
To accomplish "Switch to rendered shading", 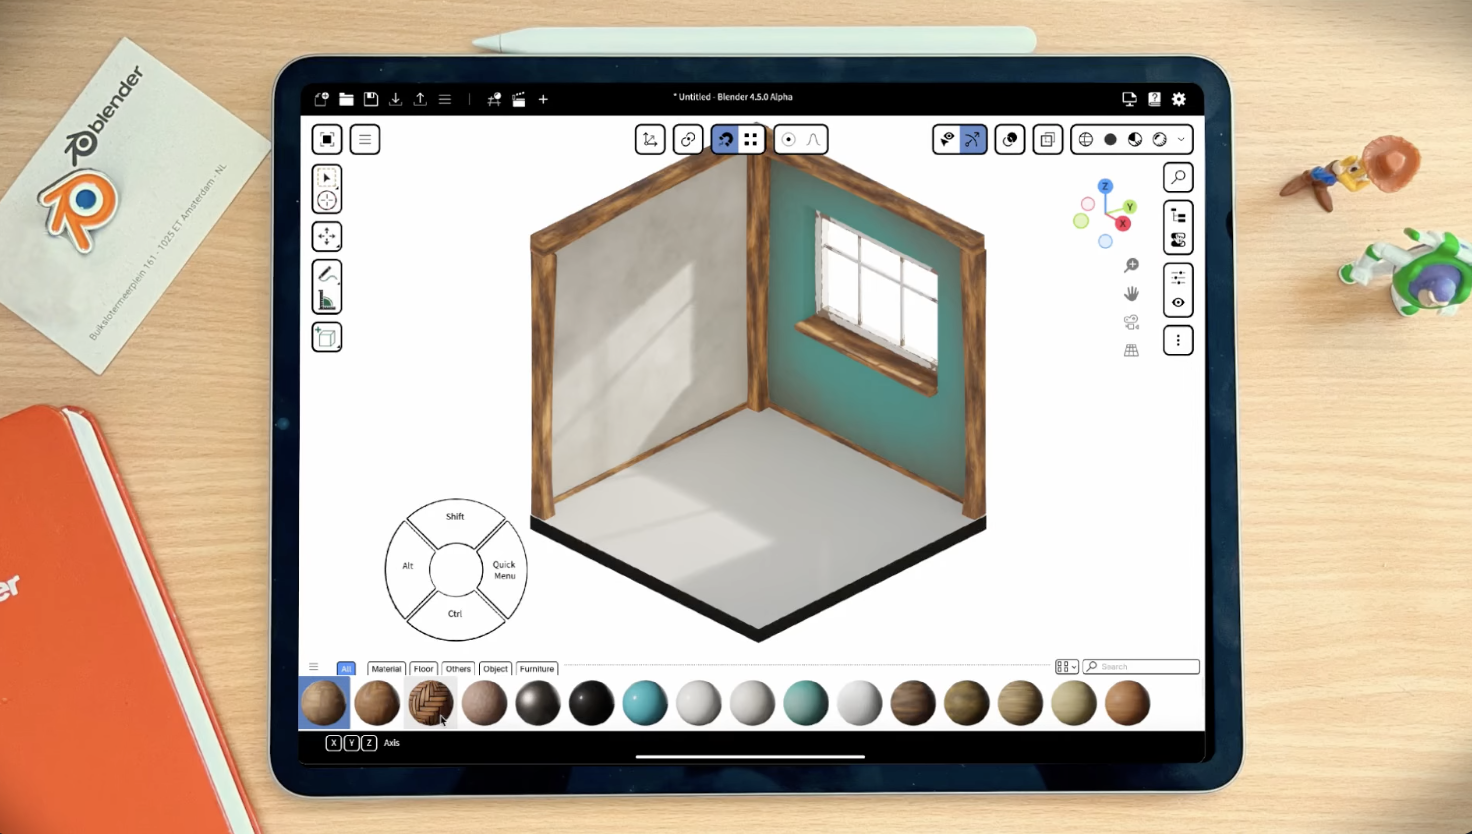I will (x=1160, y=139).
